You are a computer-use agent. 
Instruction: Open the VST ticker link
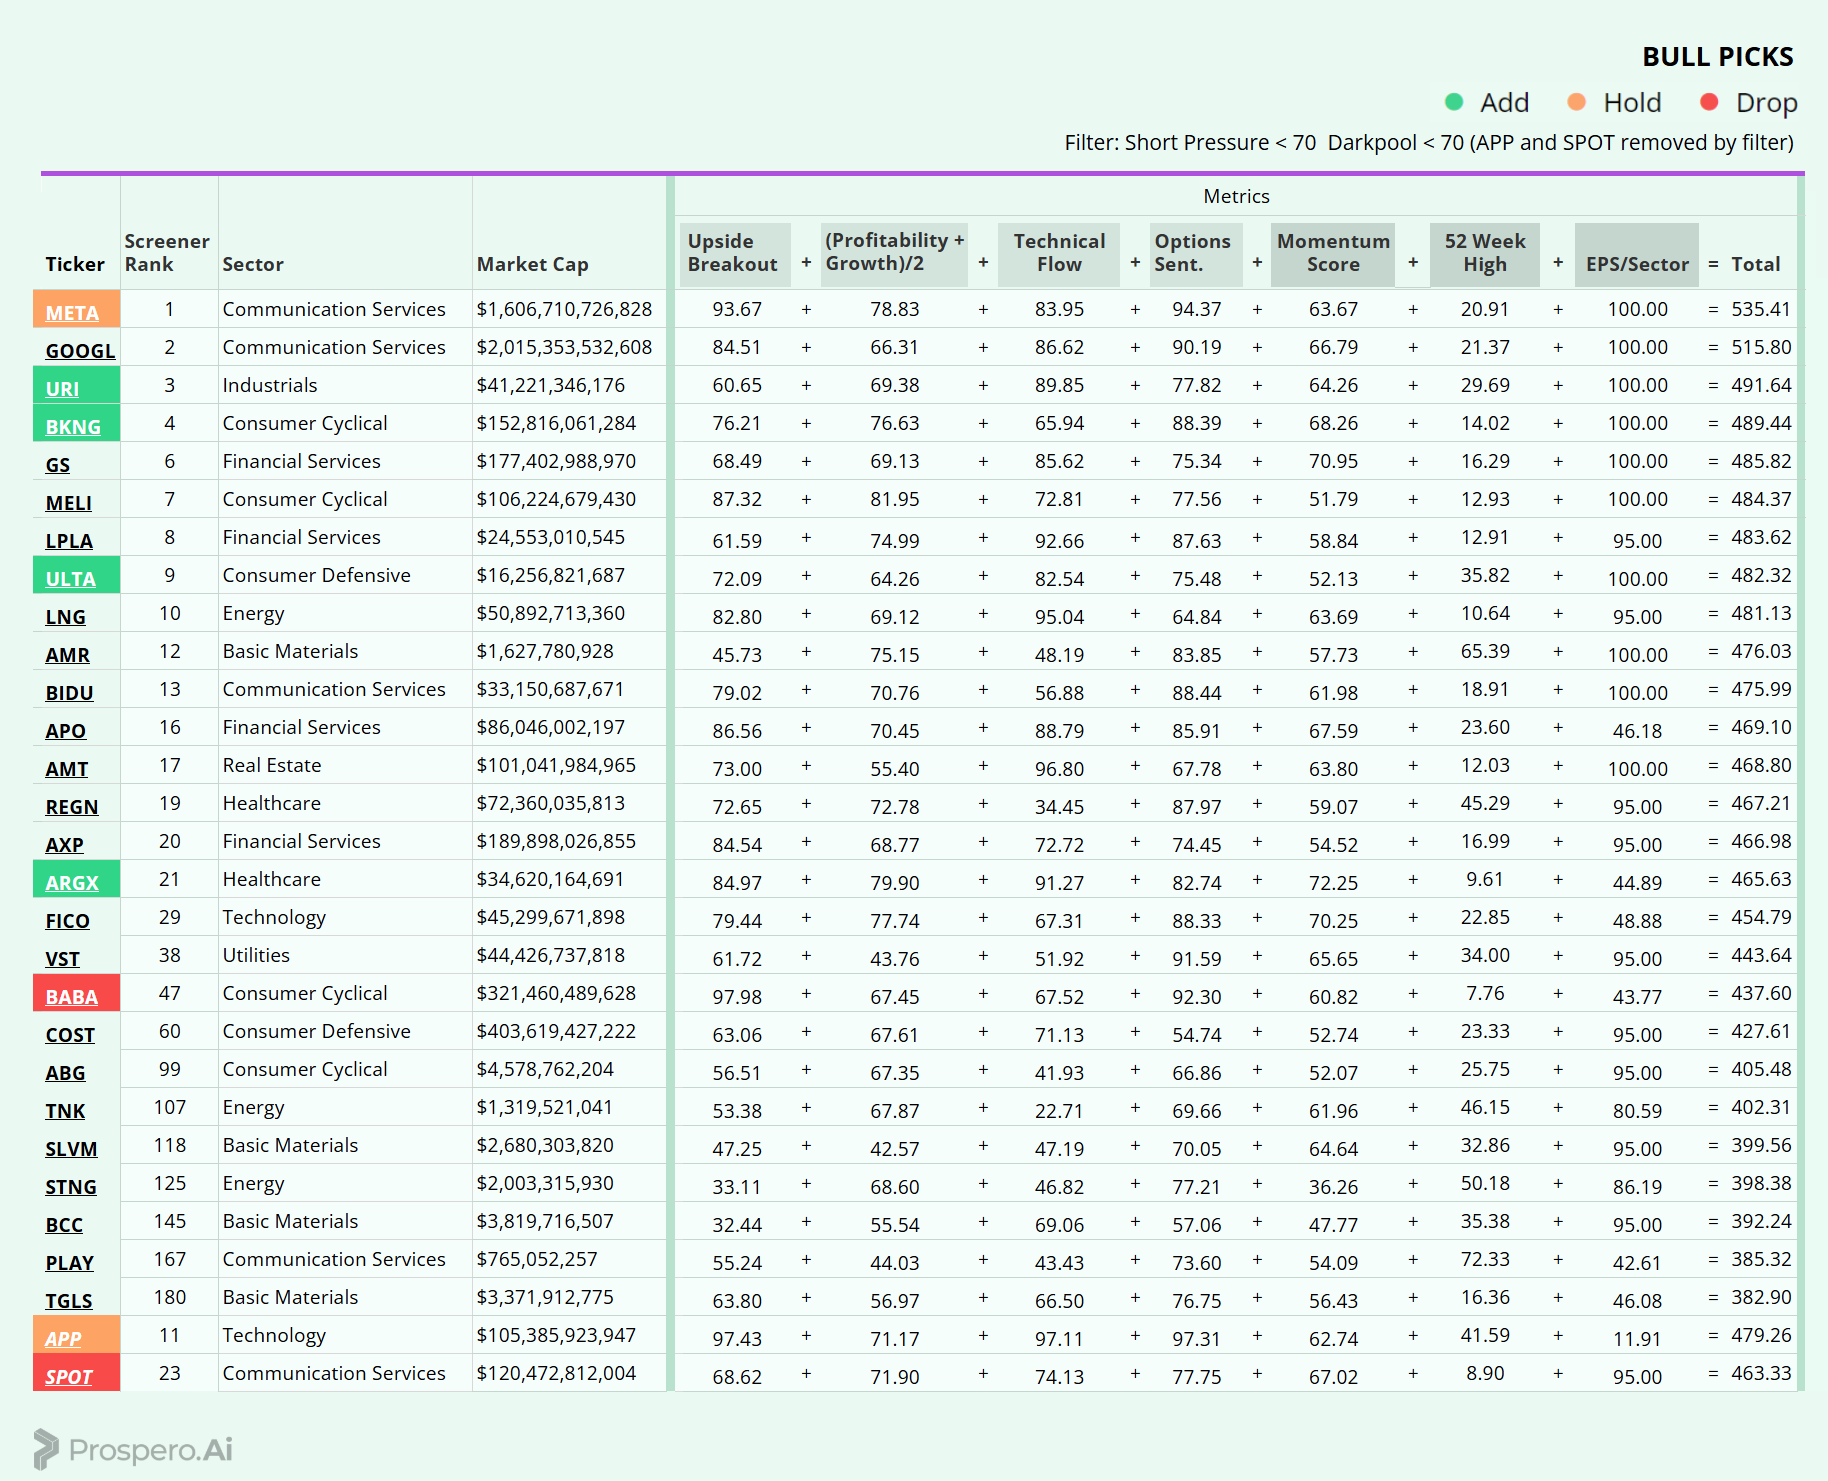[62, 959]
